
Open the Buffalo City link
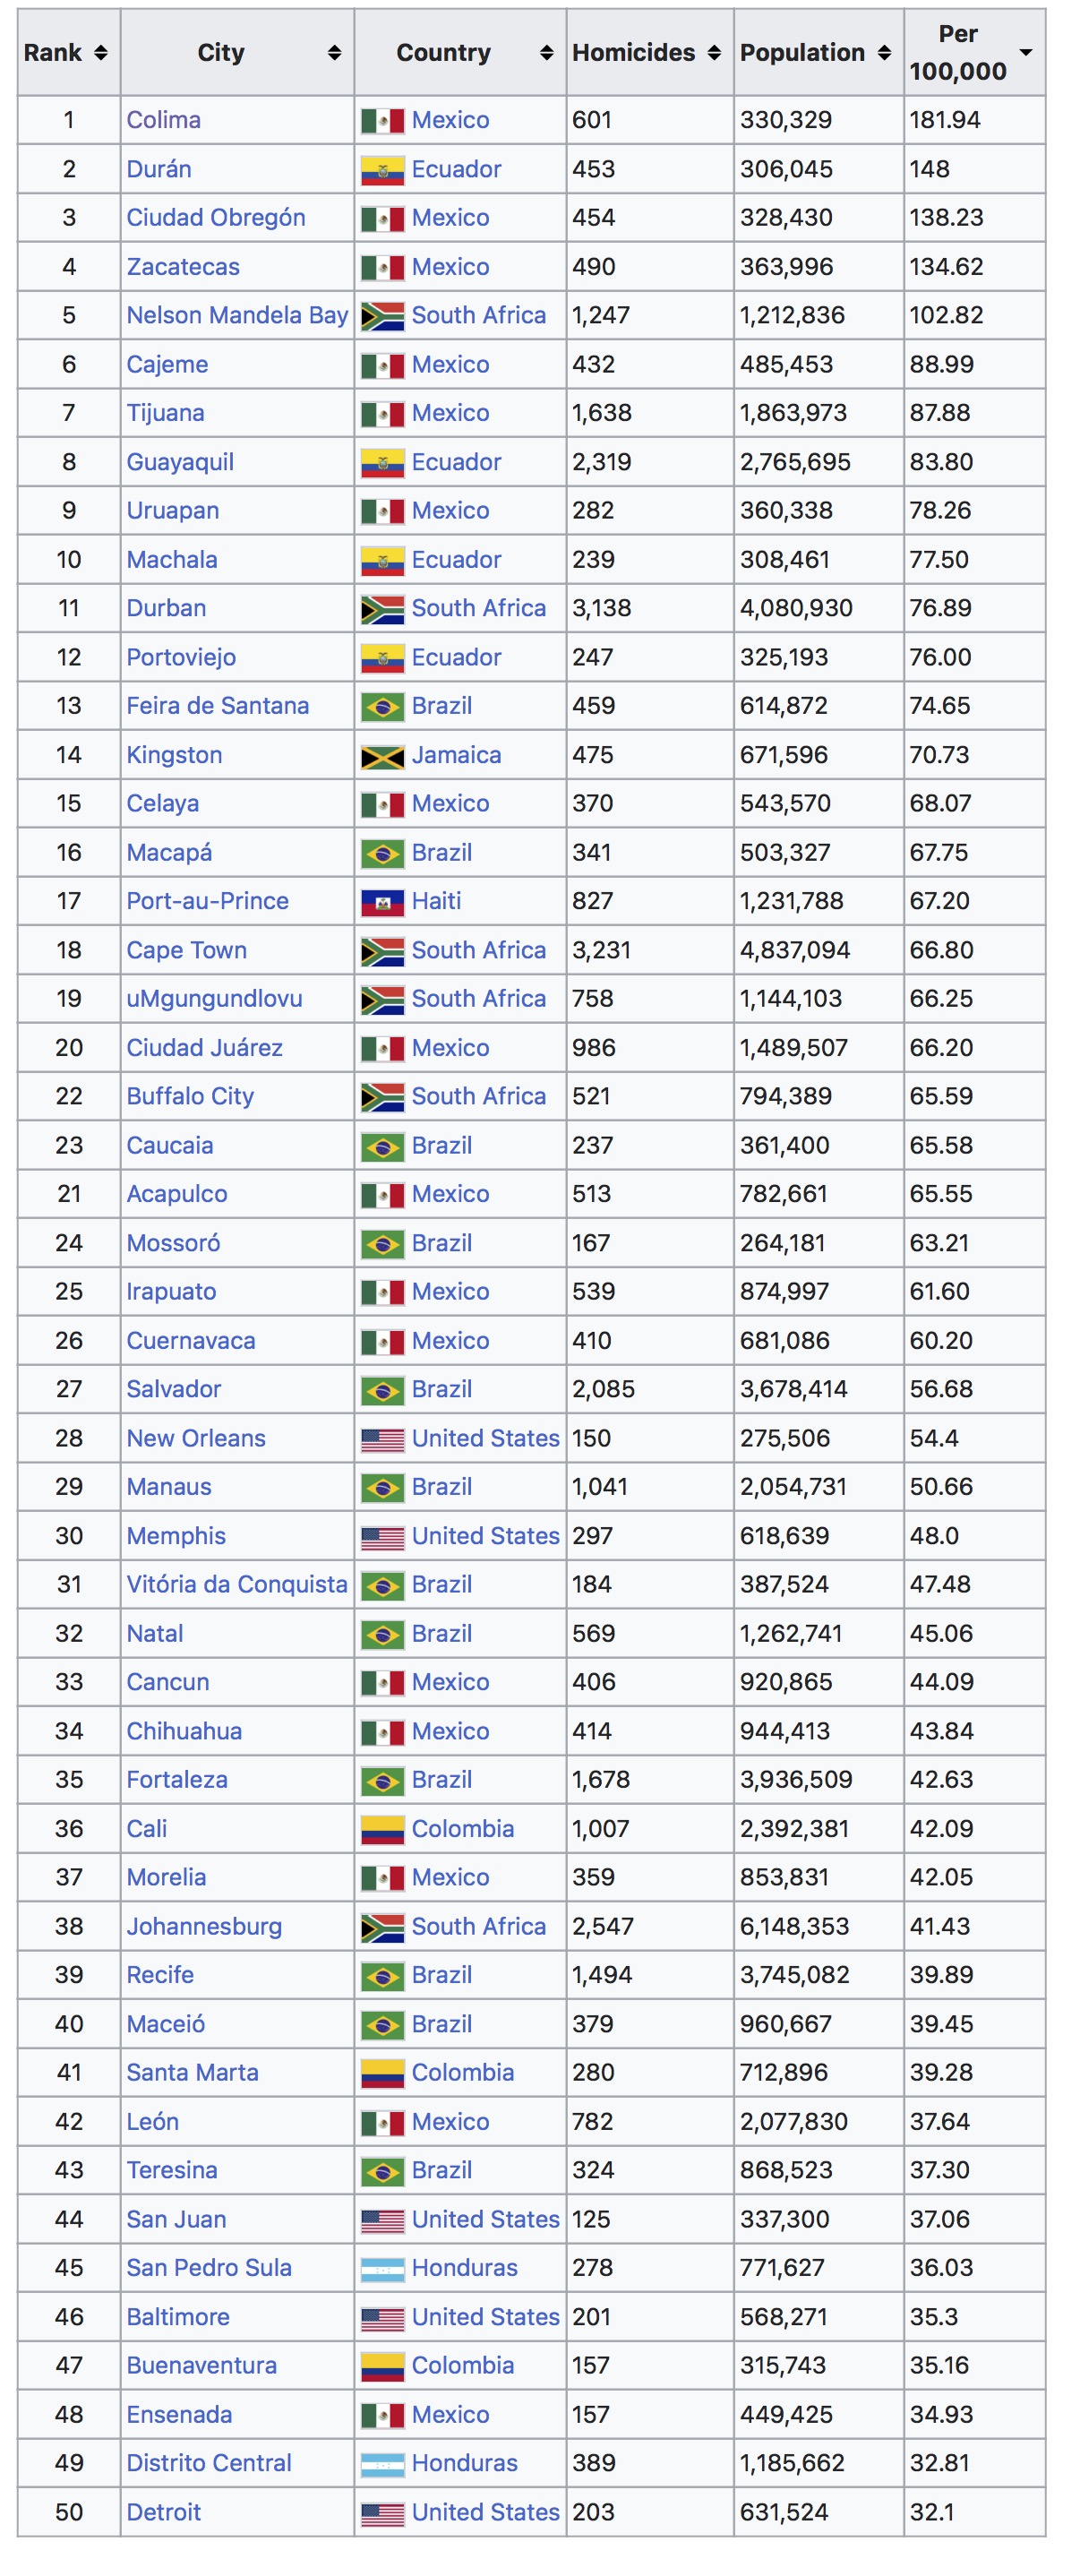190,1096
